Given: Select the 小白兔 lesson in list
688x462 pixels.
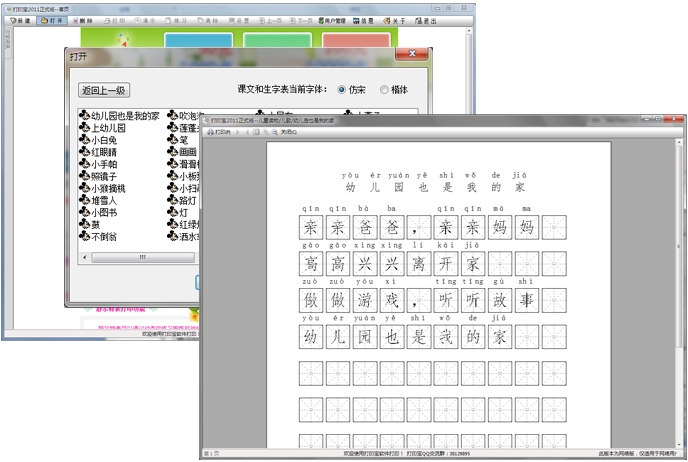Looking at the screenshot, I should pyautogui.click(x=105, y=140).
